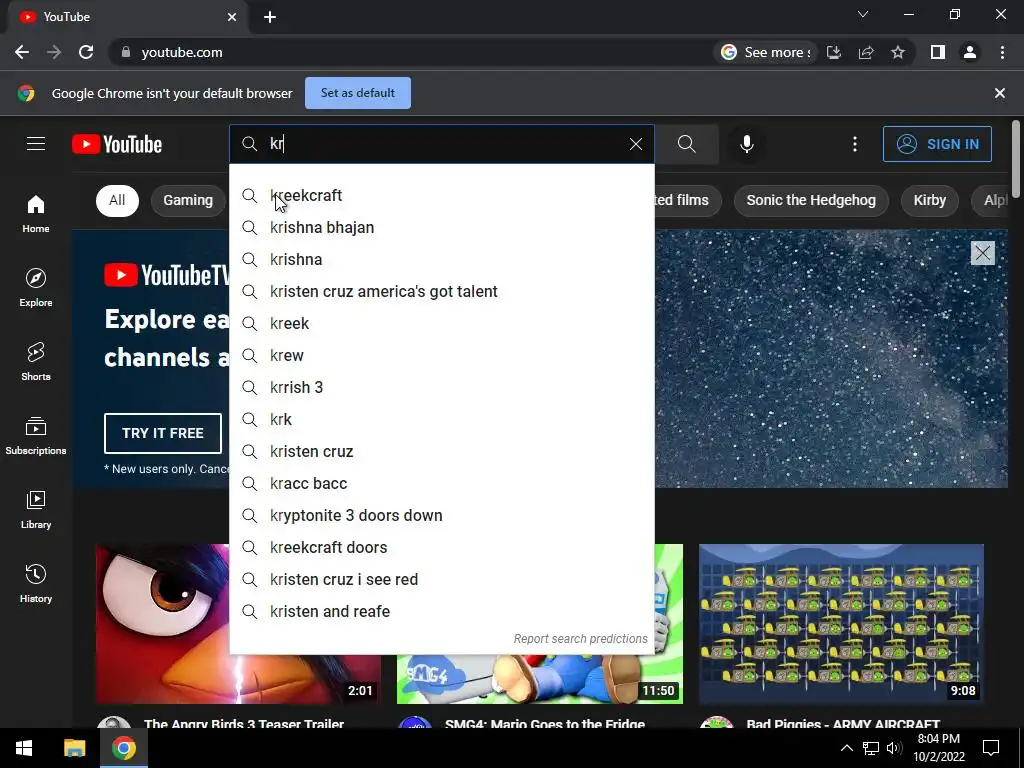
Task: Reload the page in Chrome
Action: tap(86, 52)
